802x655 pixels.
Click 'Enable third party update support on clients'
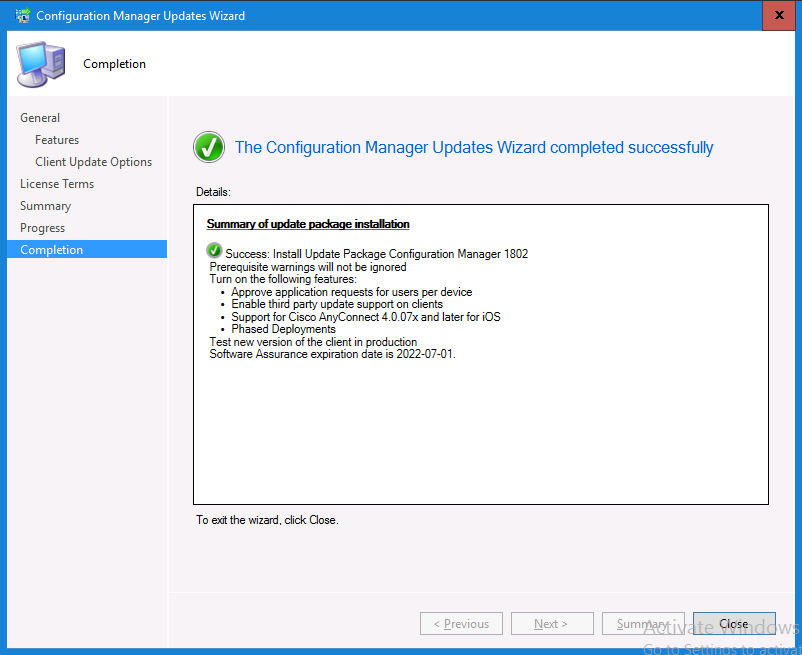[337, 304]
